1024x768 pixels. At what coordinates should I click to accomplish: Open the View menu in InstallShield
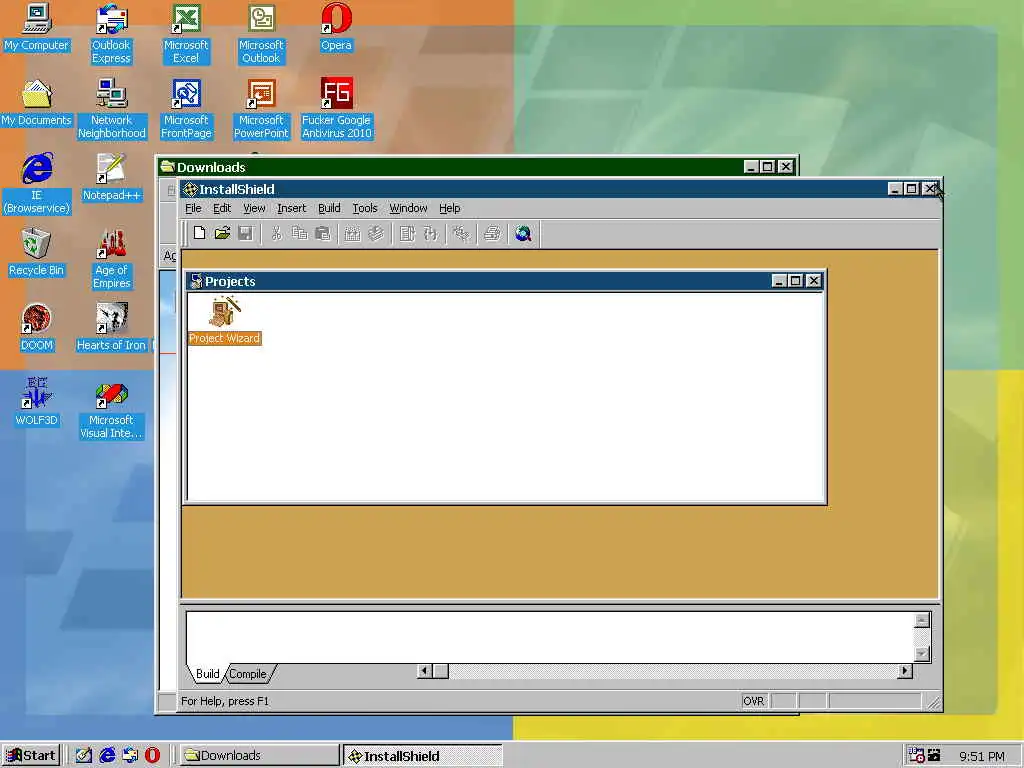coord(254,208)
